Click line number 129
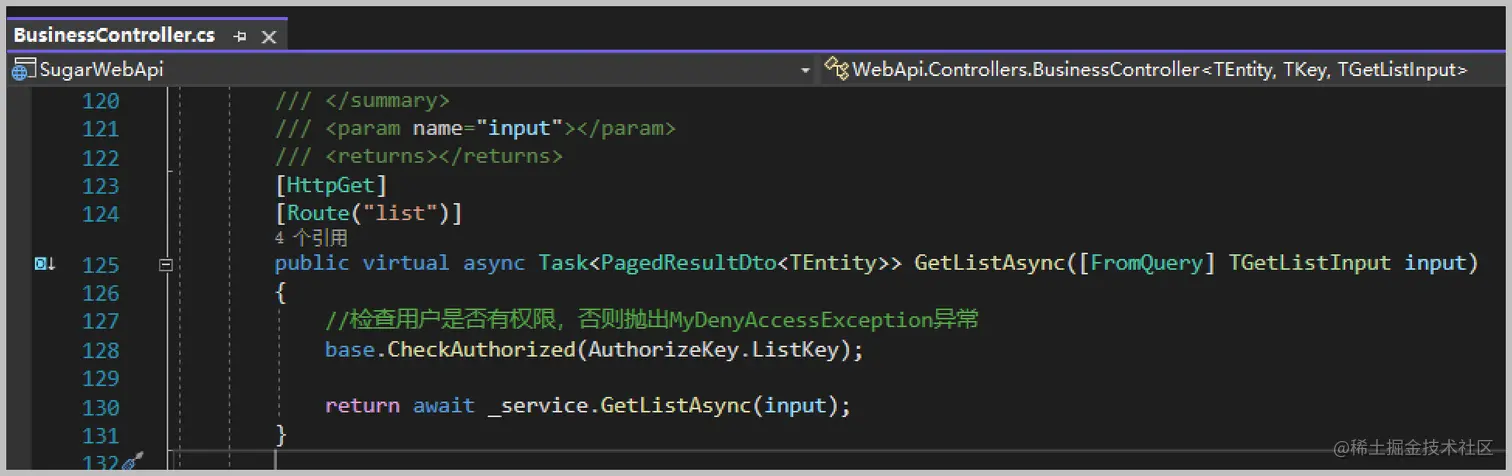The height and width of the screenshot is (476, 1512). [x=100, y=378]
